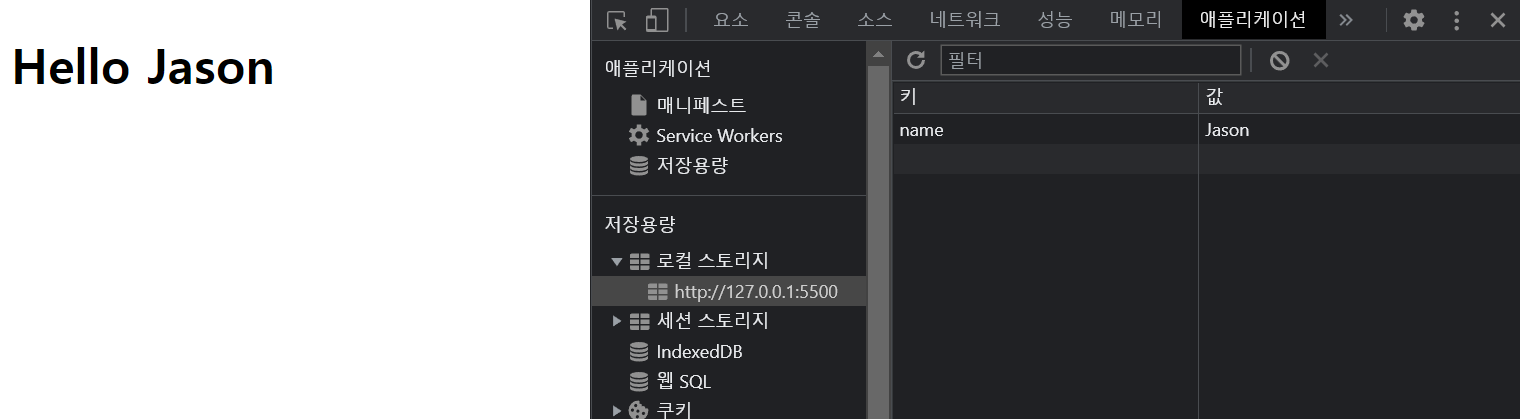Screen dimensions: 1520x419
Task: Switch to the 요소 tab
Action: coord(731,20)
